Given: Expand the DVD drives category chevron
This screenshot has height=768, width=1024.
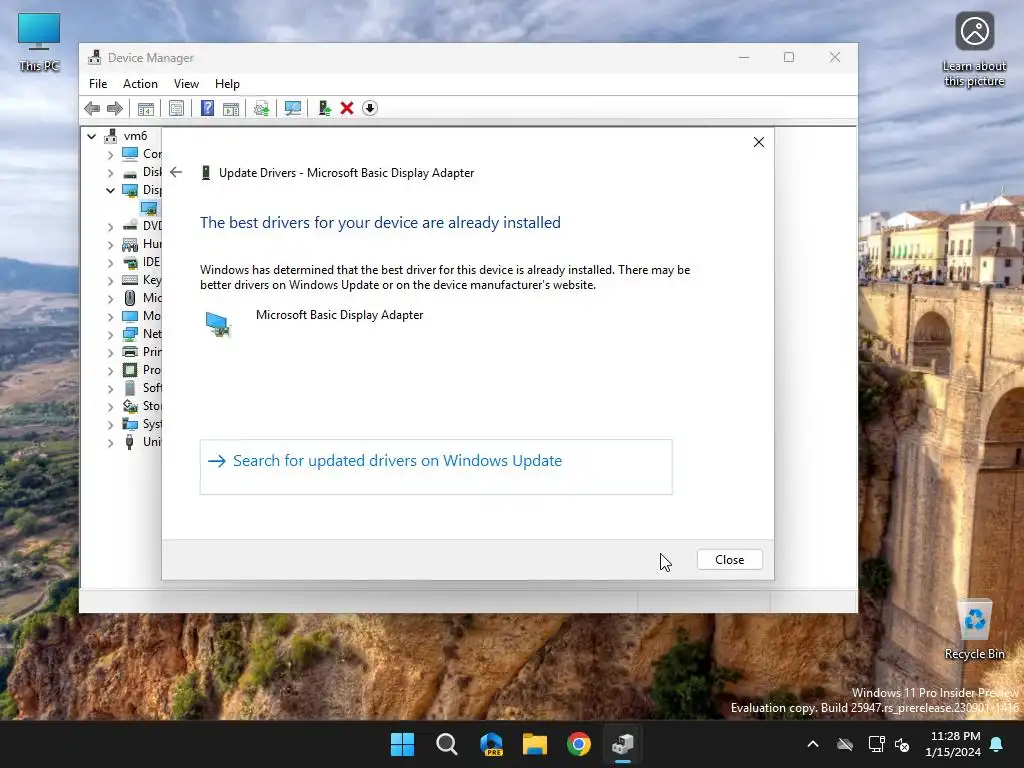Looking at the screenshot, I should tap(110, 226).
